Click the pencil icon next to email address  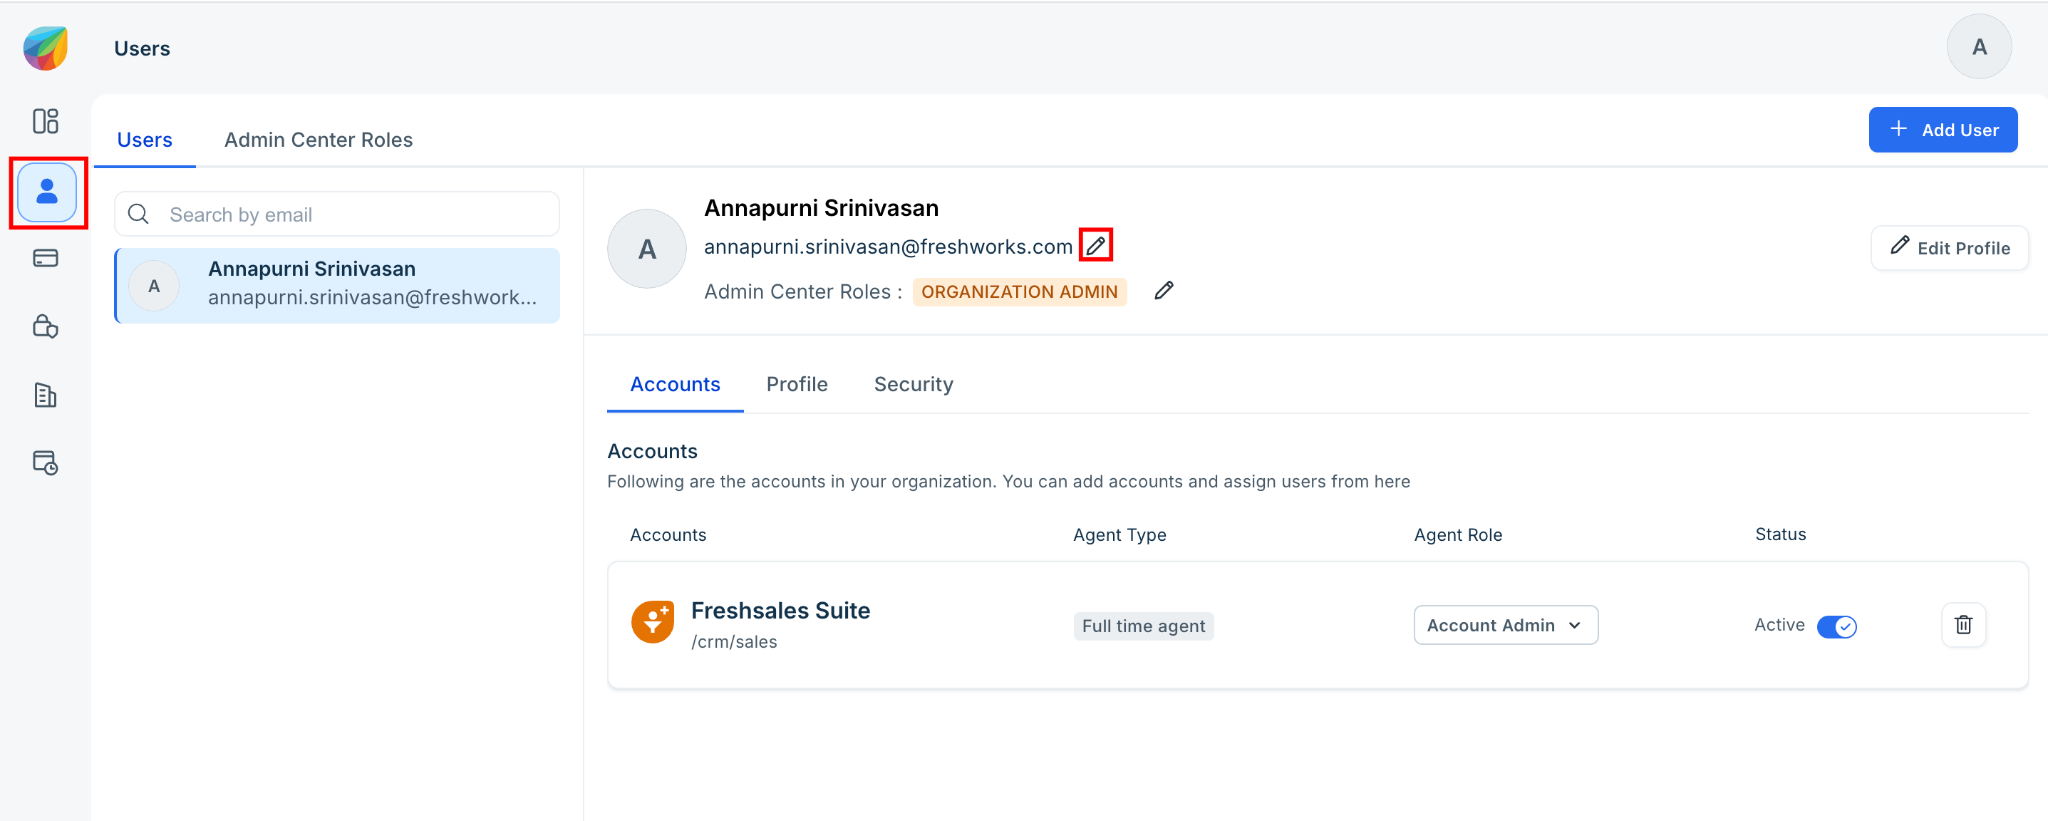point(1096,245)
